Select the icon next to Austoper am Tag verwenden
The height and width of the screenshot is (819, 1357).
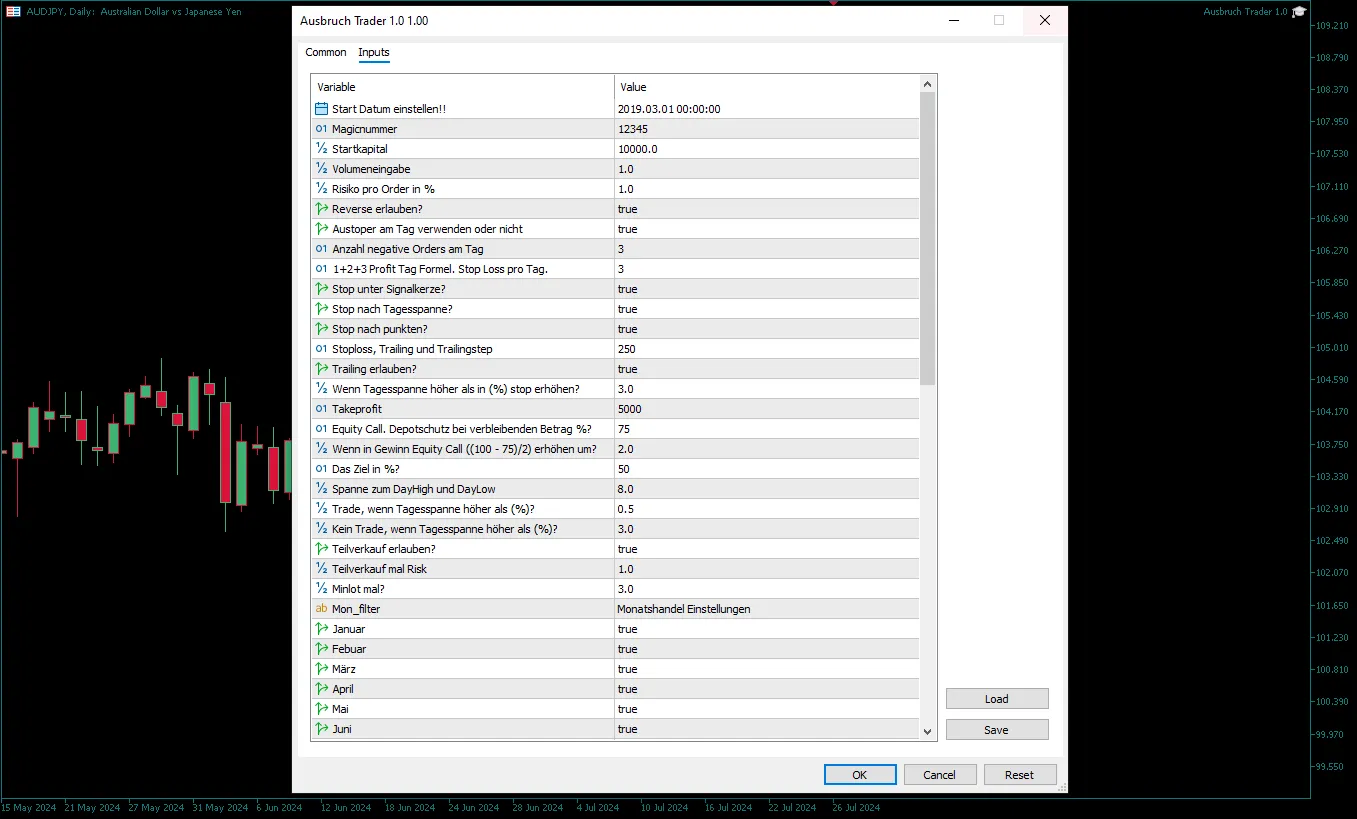[x=322, y=229]
